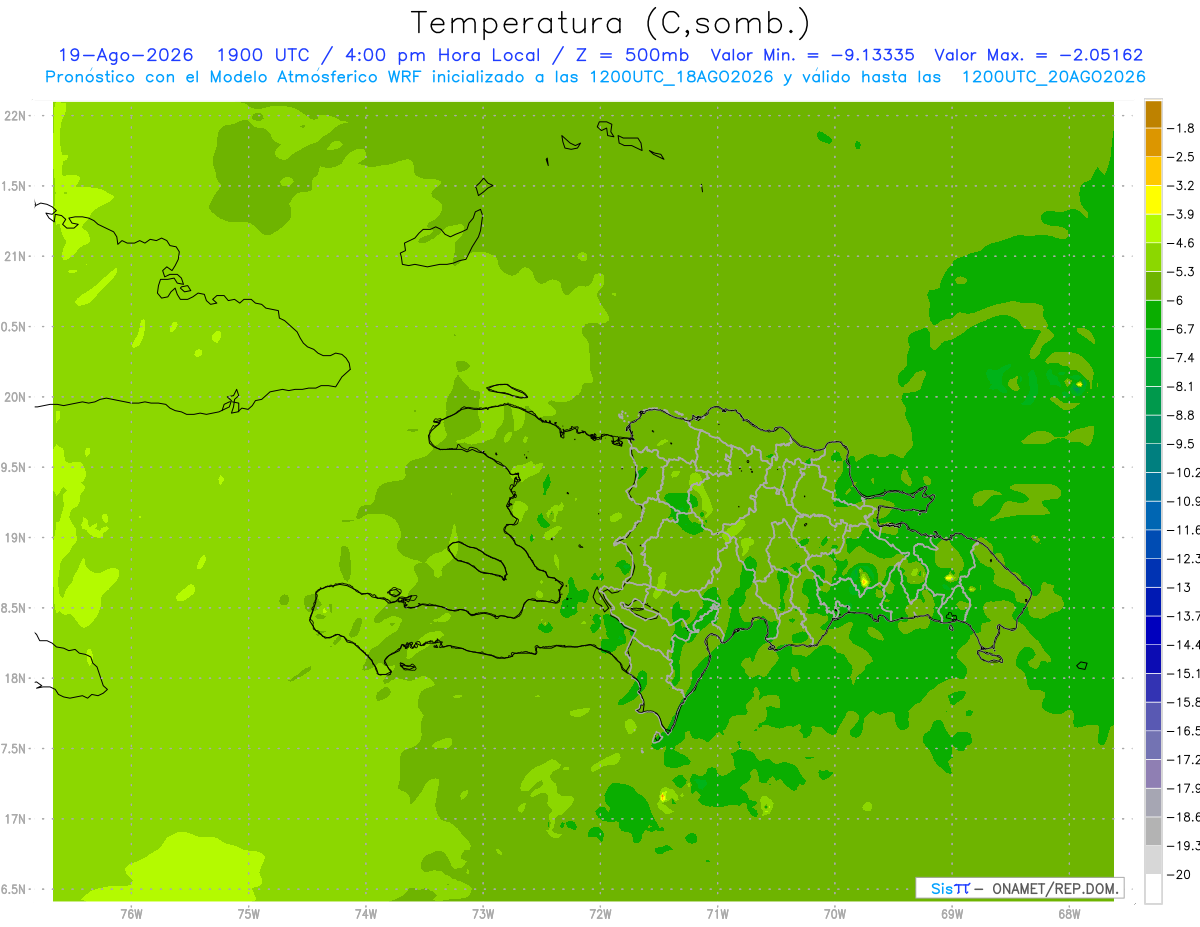Select the "Z = 500mb" level label
The height and width of the screenshot is (927, 1200).
click(632, 55)
